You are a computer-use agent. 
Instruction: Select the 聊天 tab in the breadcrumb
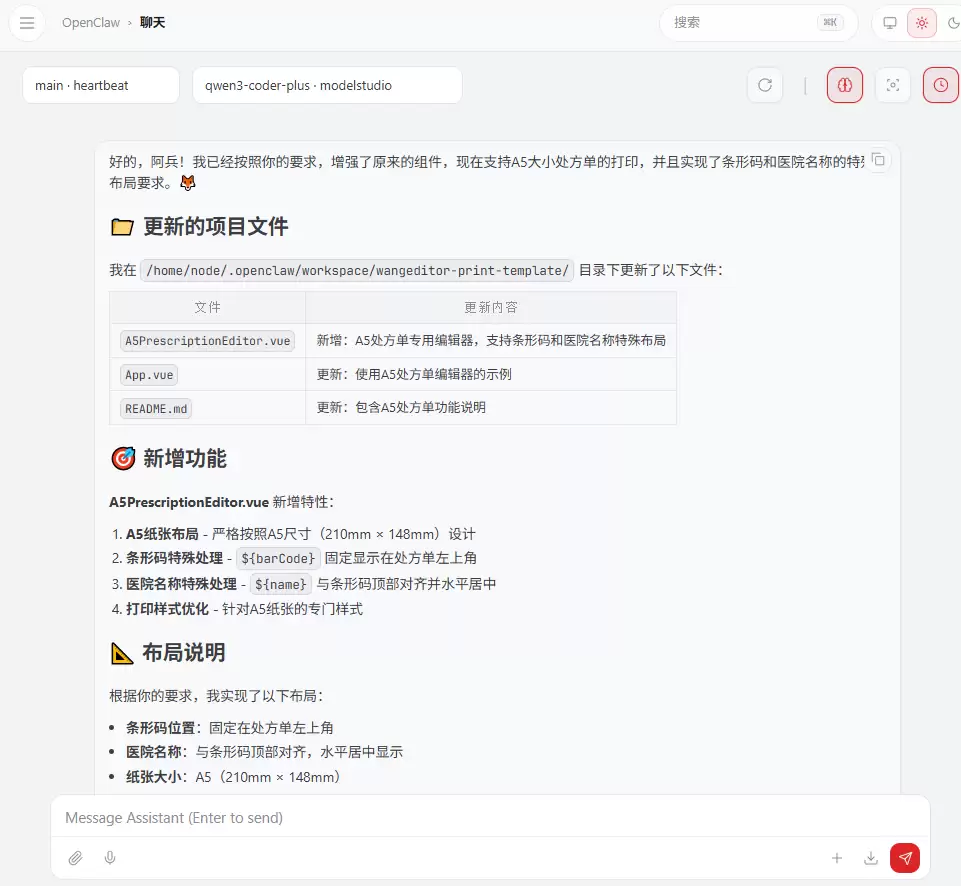click(x=152, y=22)
